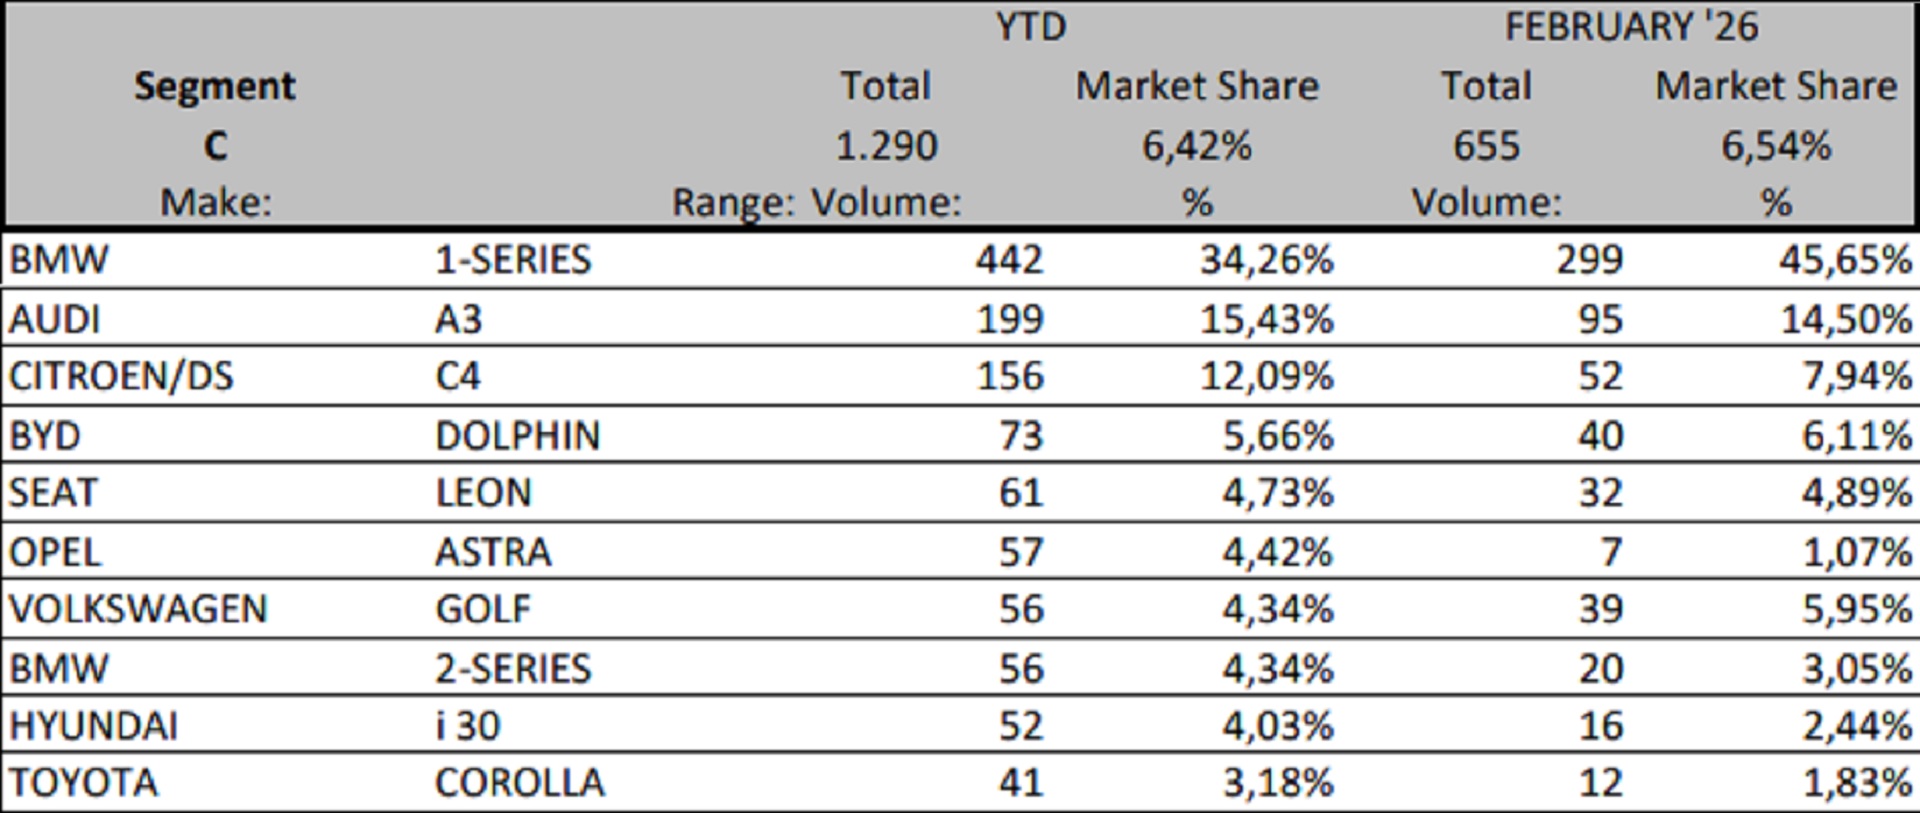1920x813 pixels.
Task: Click the Segment column header
Action: [x=215, y=86]
